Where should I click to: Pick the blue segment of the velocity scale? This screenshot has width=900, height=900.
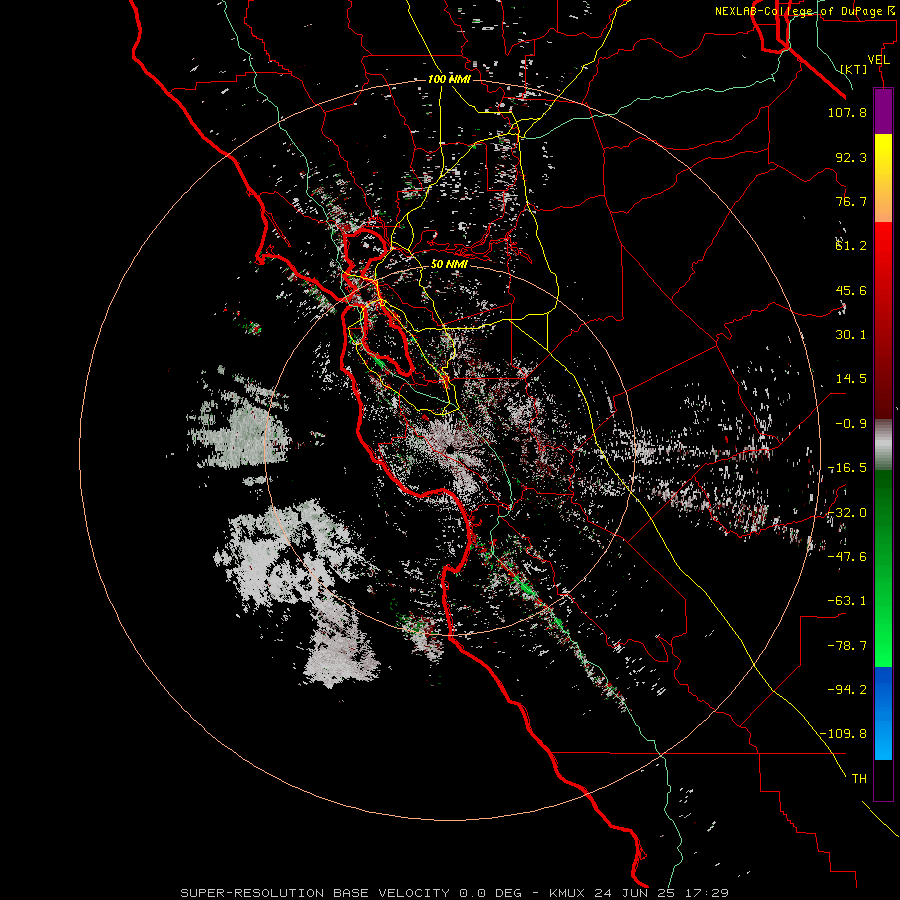pos(883,713)
